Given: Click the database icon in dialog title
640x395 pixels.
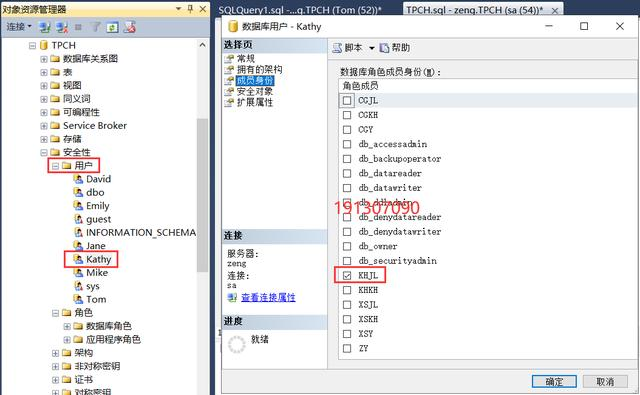Looking at the screenshot, I should [x=233, y=27].
